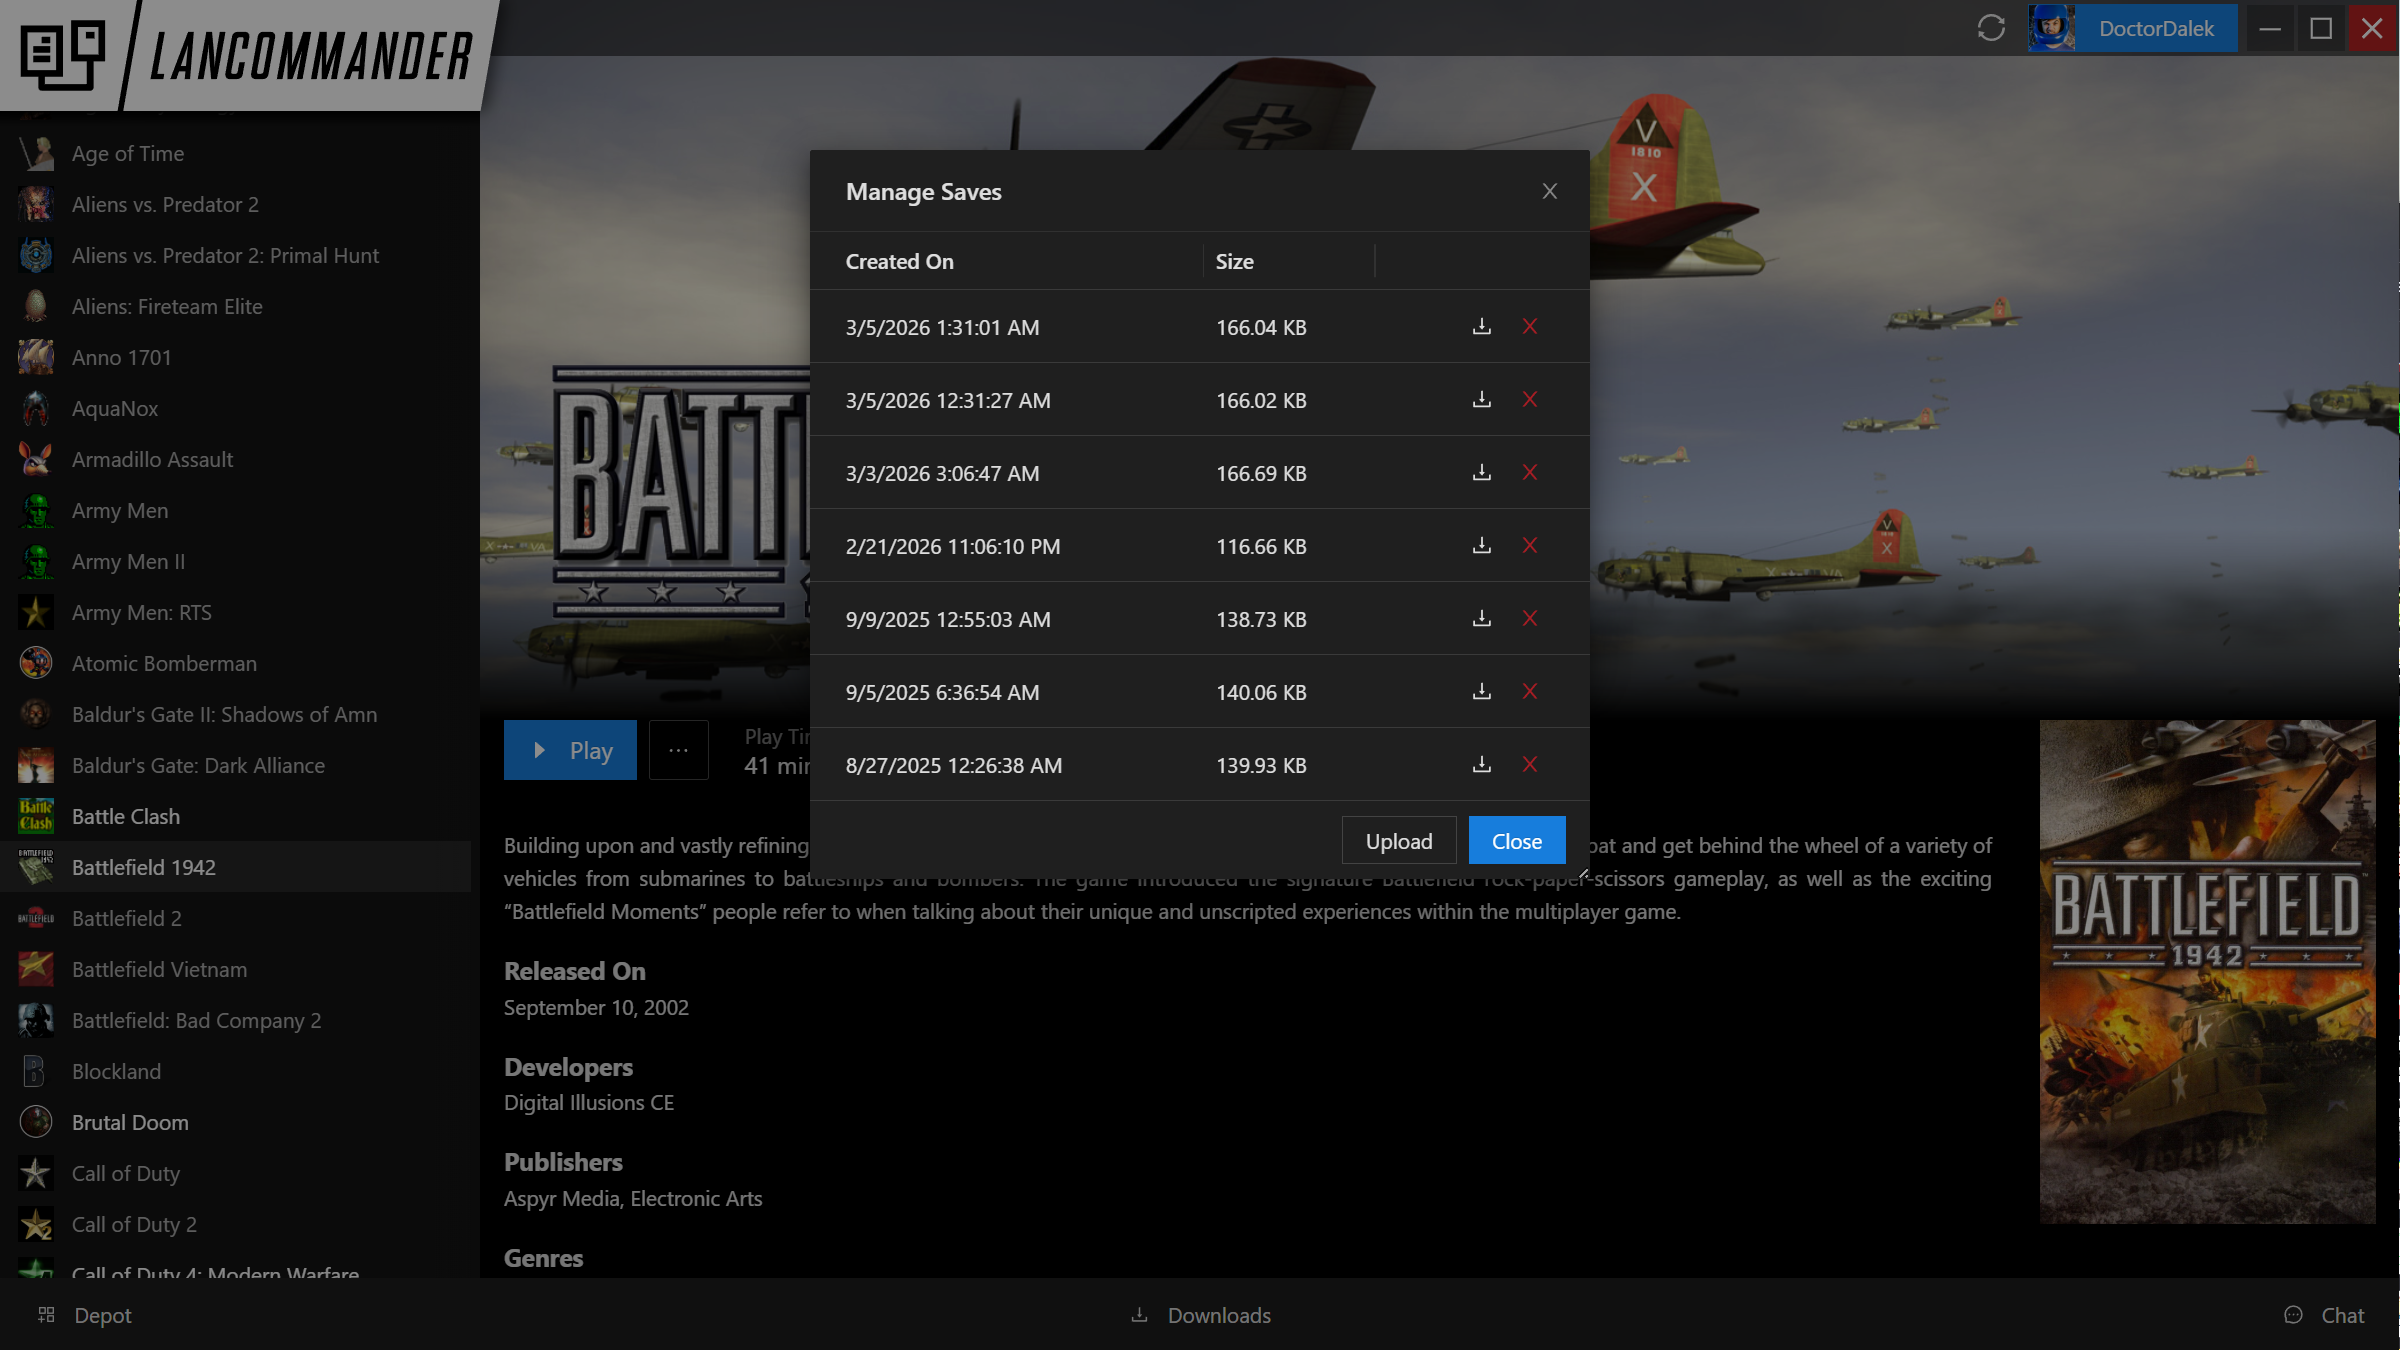
Task: Close Manage Saves dialog with X icon
Action: click(x=1549, y=191)
